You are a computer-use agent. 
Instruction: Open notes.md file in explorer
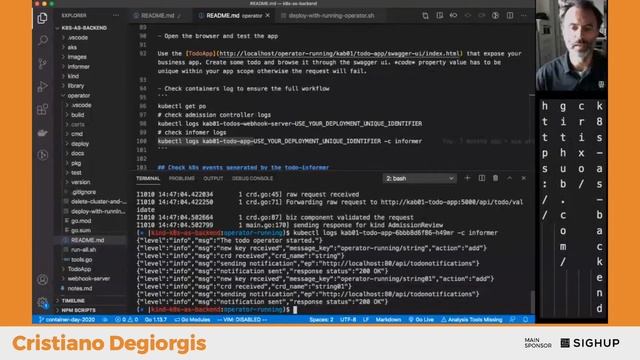click(x=79, y=288)
